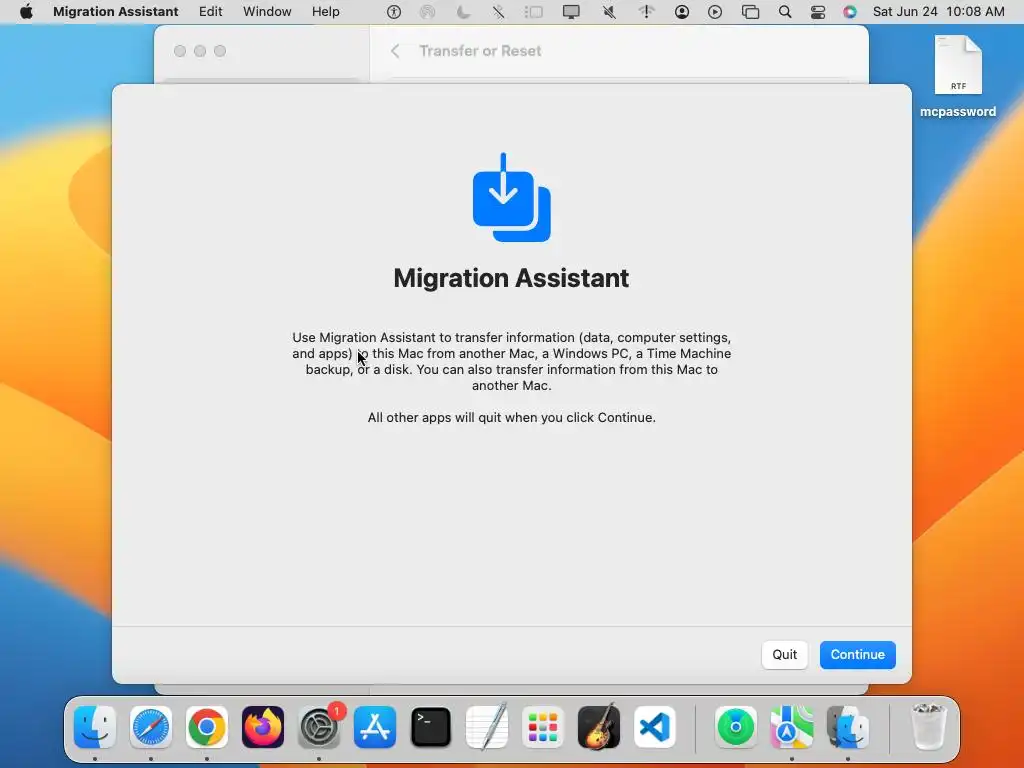
Task: Launch Safari from the Dock
Action: 151,727
